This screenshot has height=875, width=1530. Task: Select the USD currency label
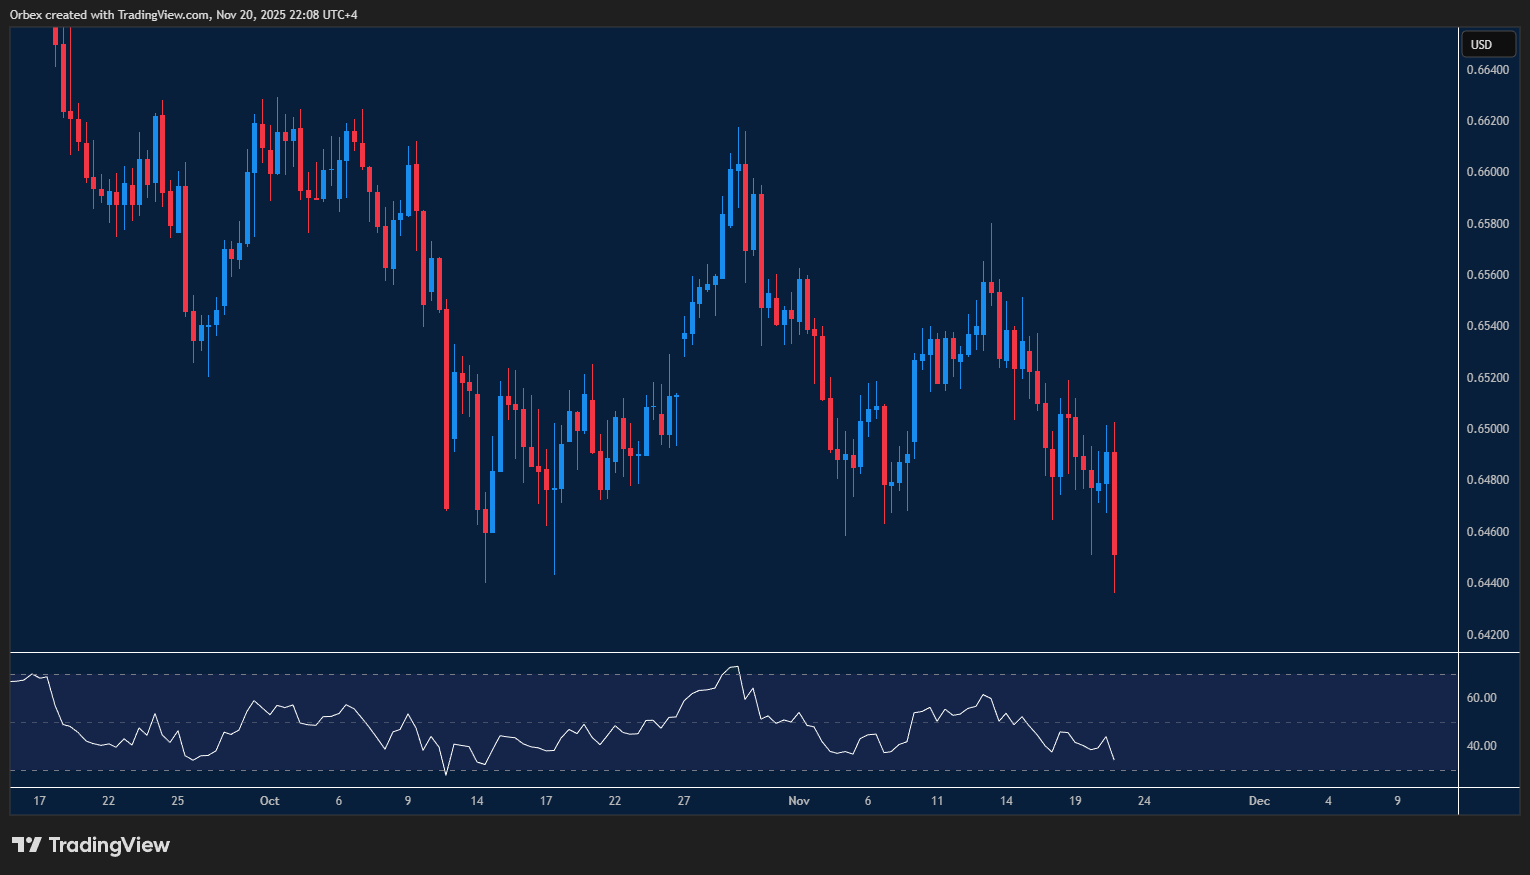(x=1488, y=44)
